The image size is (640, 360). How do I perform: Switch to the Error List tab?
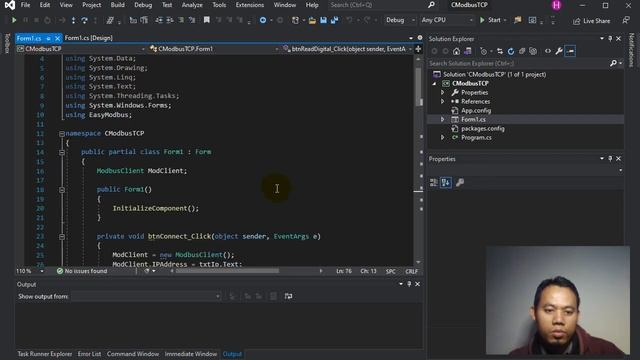tap(89, 354)
